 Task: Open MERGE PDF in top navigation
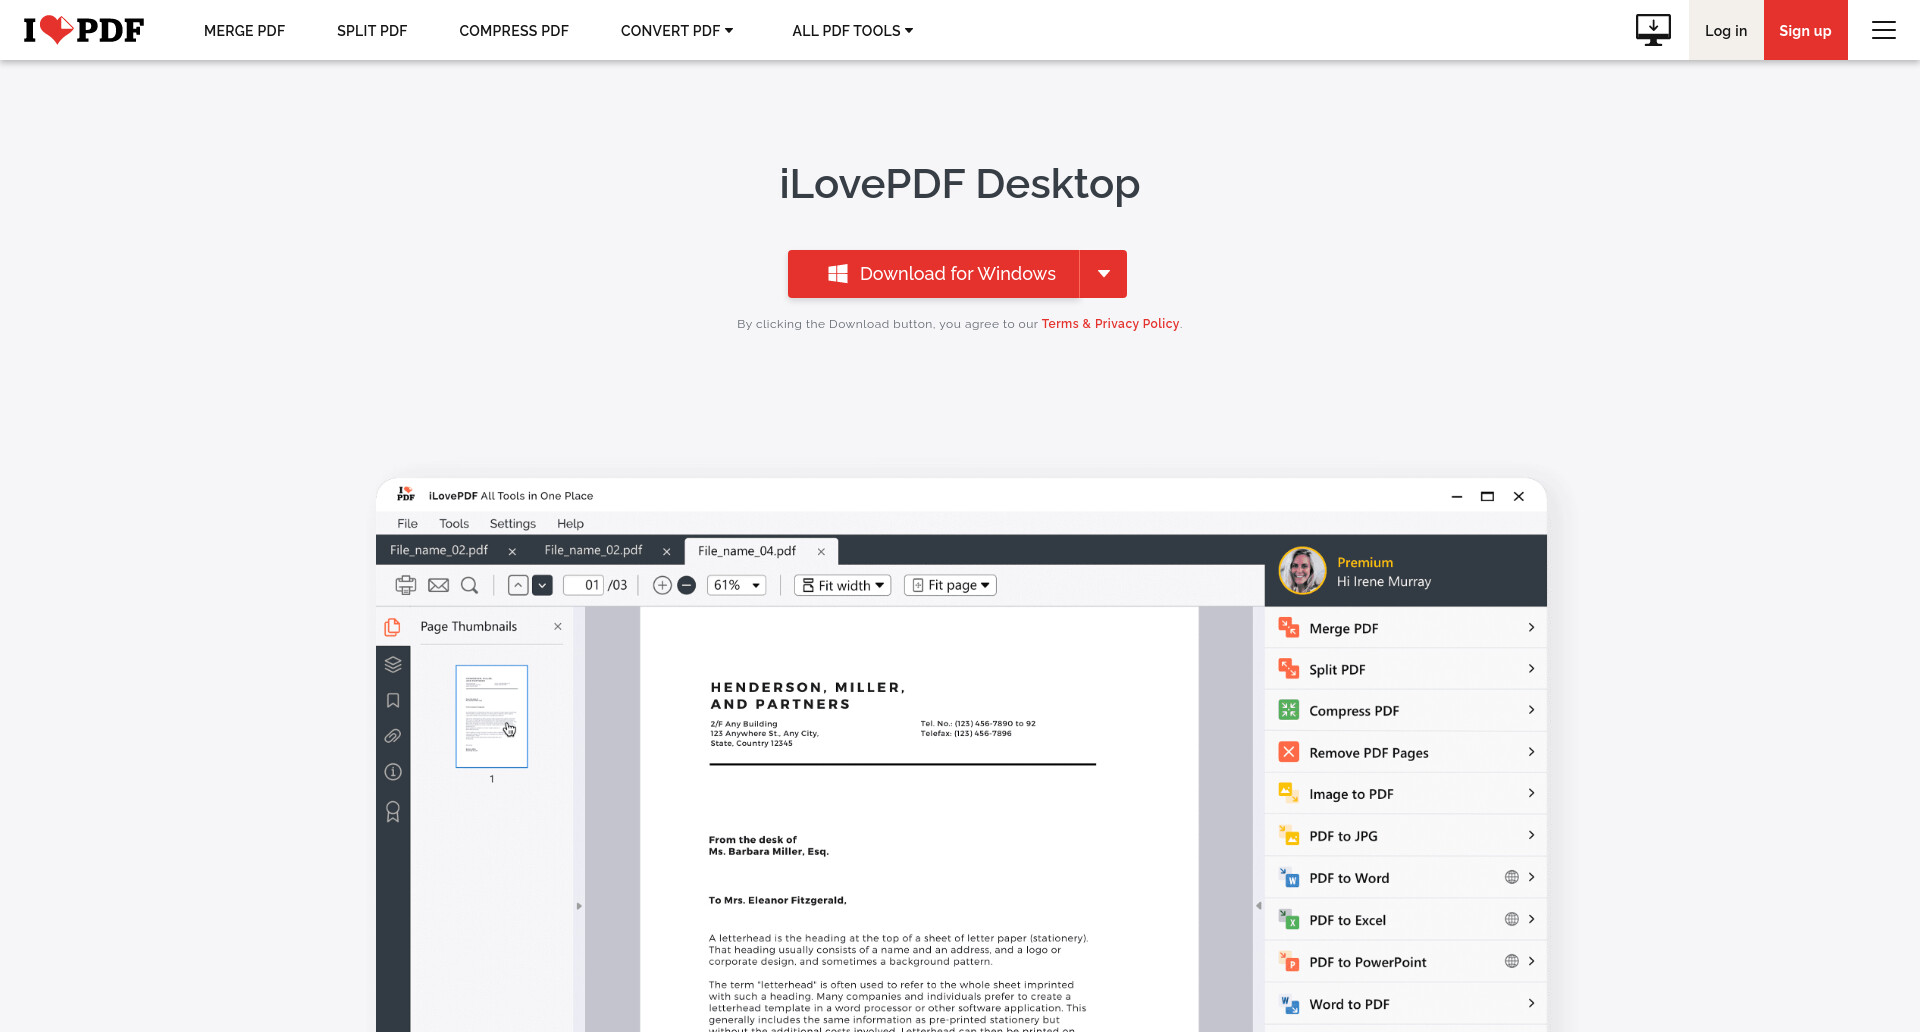244,31
